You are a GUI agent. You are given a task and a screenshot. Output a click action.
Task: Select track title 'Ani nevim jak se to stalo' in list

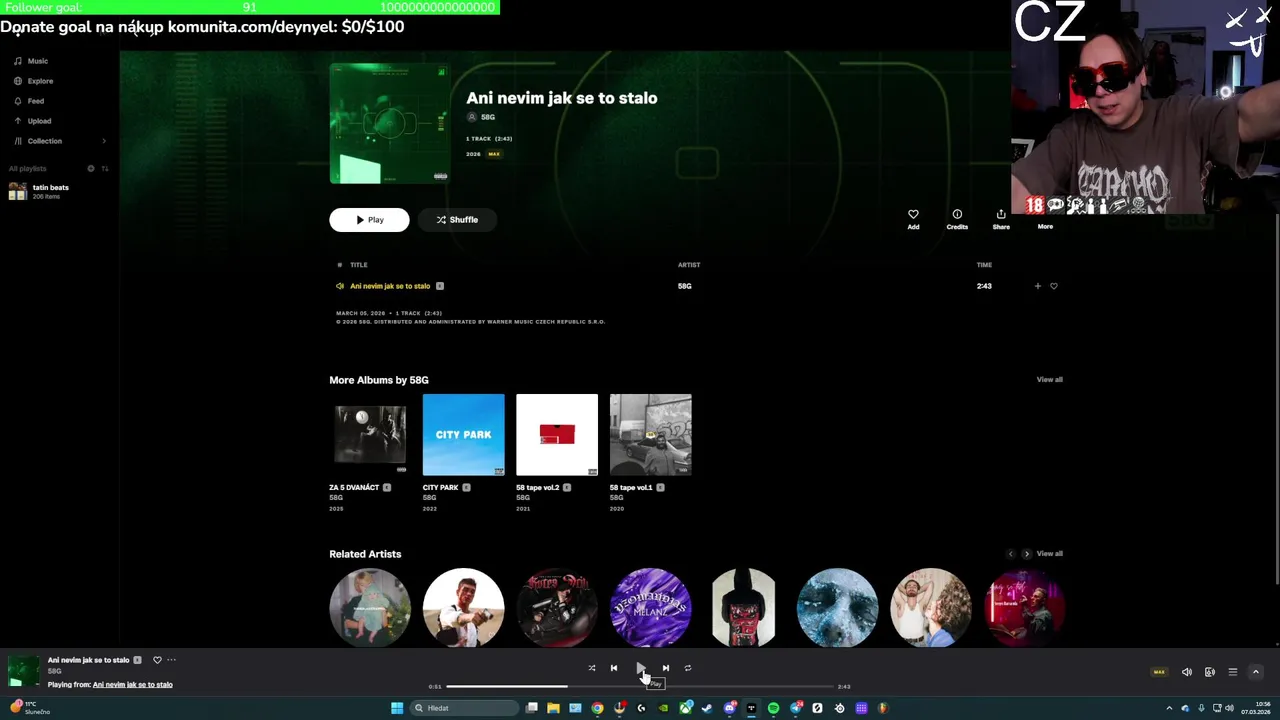[390, 286]
